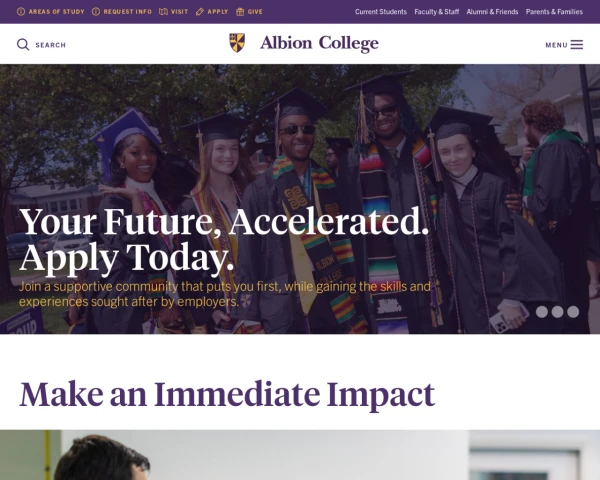The image size is (600, 480).
Task: Click the Make an Immediate Impact heading
Action: pyautogui.click(x=227, y=394)
